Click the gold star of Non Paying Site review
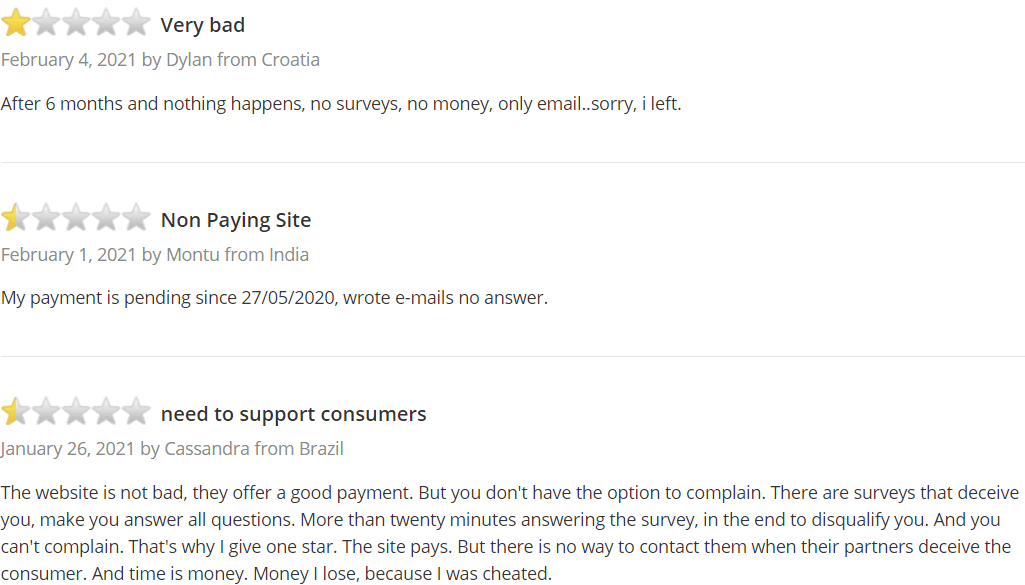 coord(16,218)
